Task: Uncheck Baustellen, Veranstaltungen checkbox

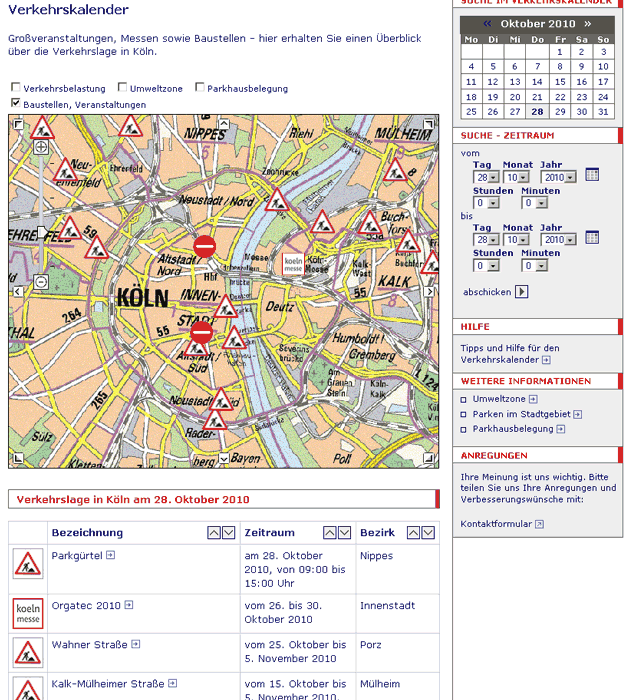Action: coord(16,103)
